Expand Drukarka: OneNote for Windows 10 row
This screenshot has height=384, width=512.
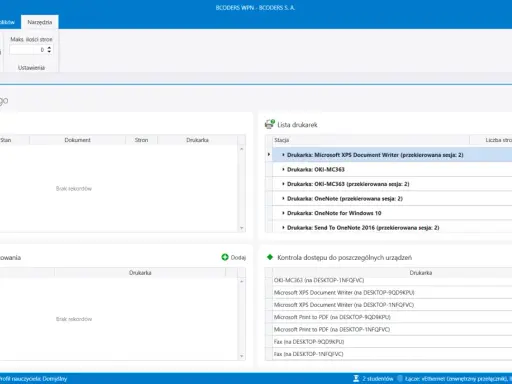pos(283,213)
